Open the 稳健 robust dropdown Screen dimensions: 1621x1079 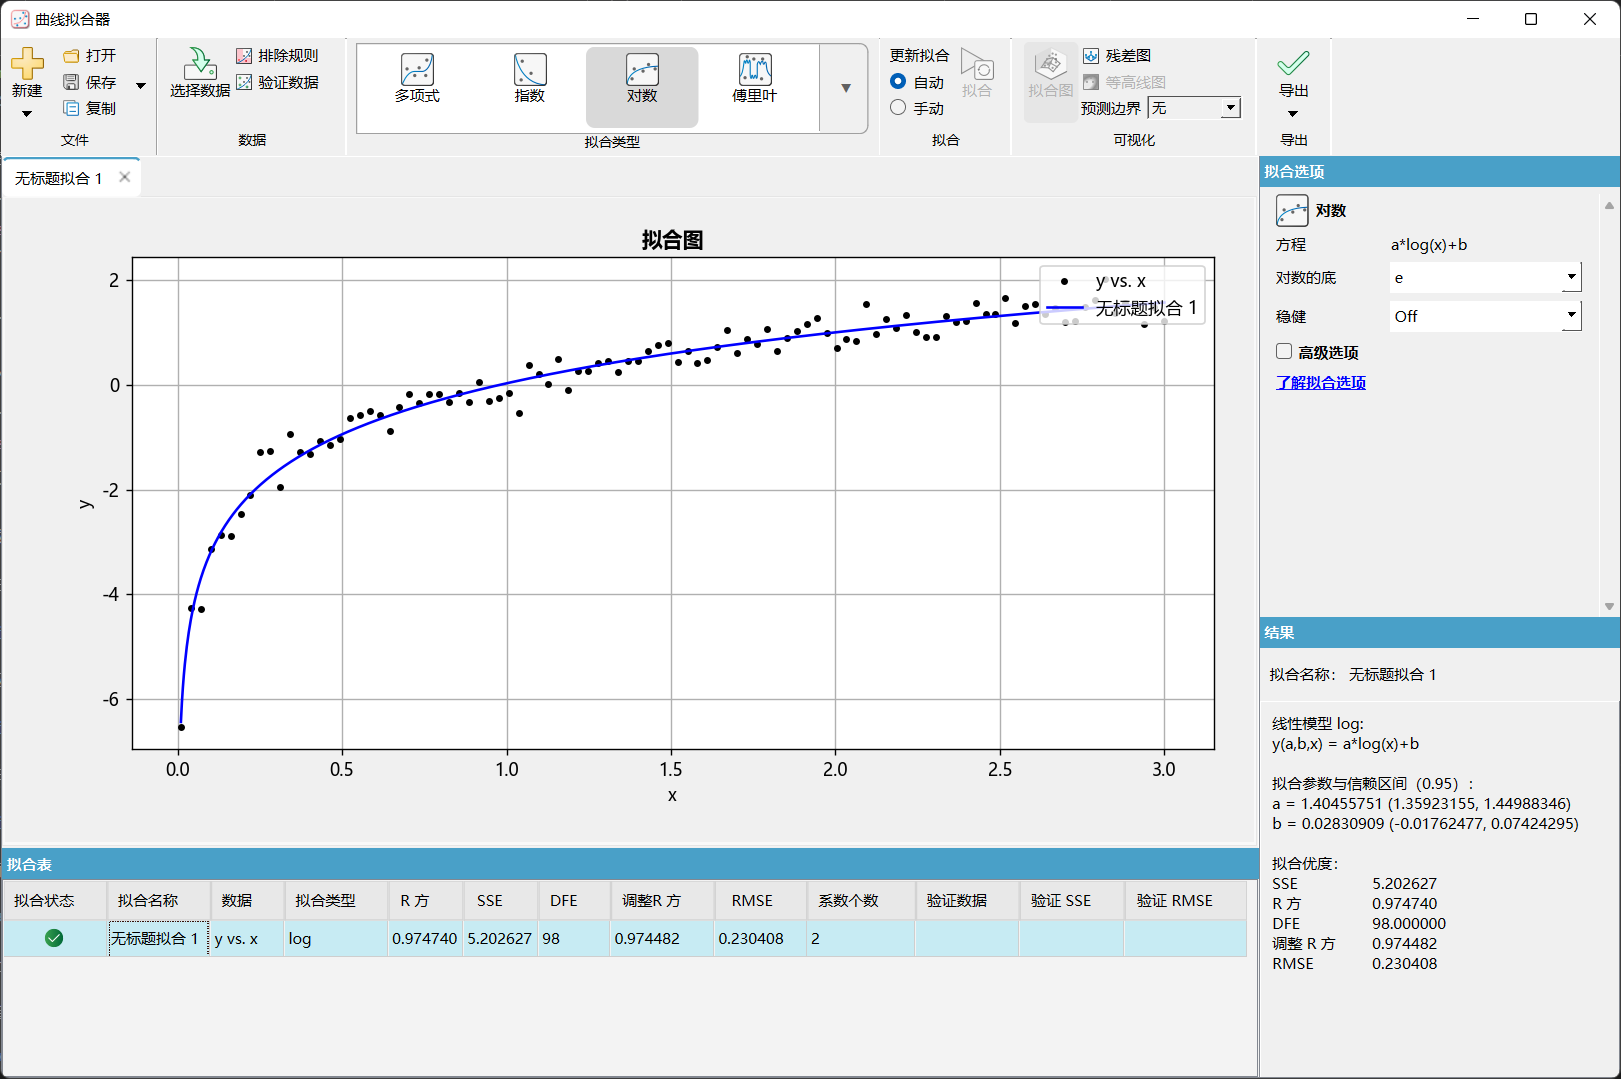1571,316
